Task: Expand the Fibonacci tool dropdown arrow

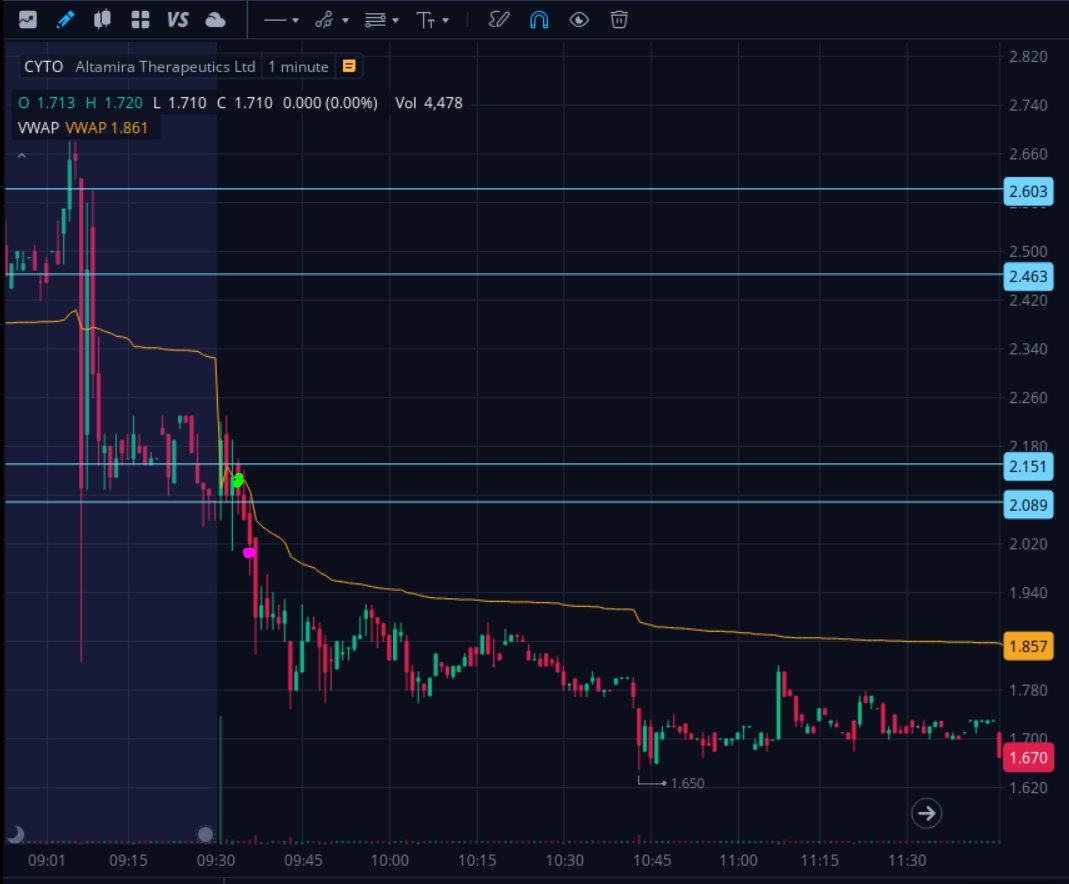Action: (395, 20)
